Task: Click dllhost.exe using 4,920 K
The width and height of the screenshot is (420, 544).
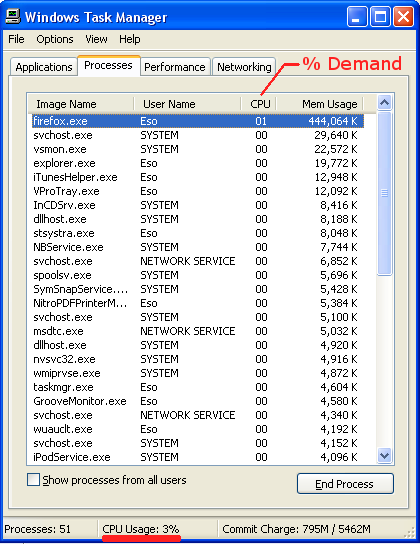Action: coord(198,345)
